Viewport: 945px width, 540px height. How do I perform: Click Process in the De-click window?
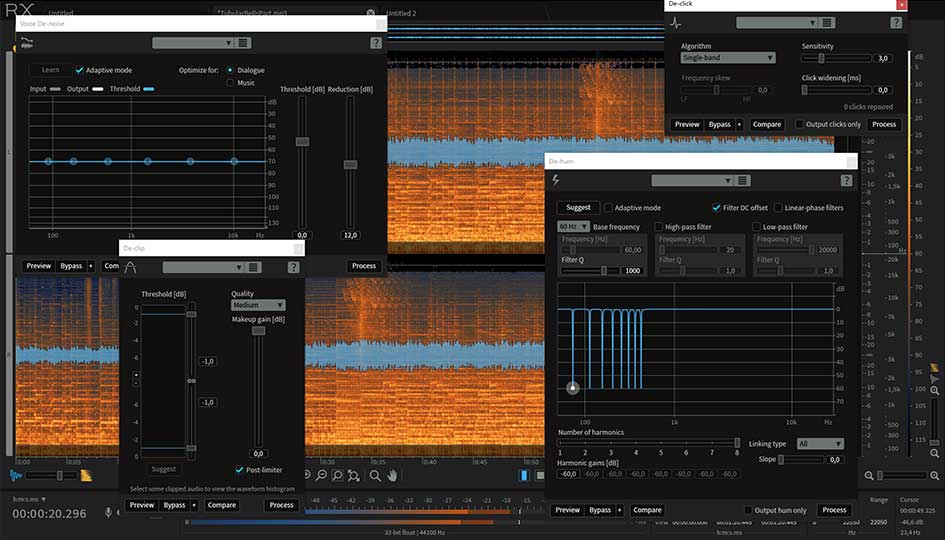(x=884, y=124)
